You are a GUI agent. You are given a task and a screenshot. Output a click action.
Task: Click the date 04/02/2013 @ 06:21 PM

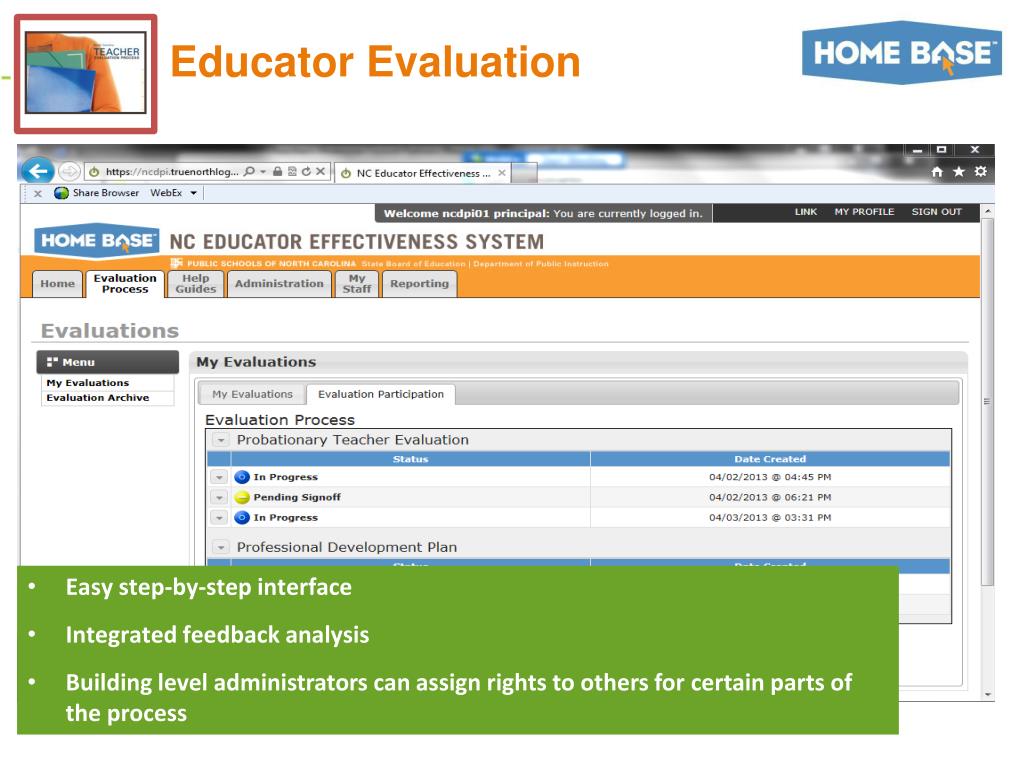[x=770, y=497]
